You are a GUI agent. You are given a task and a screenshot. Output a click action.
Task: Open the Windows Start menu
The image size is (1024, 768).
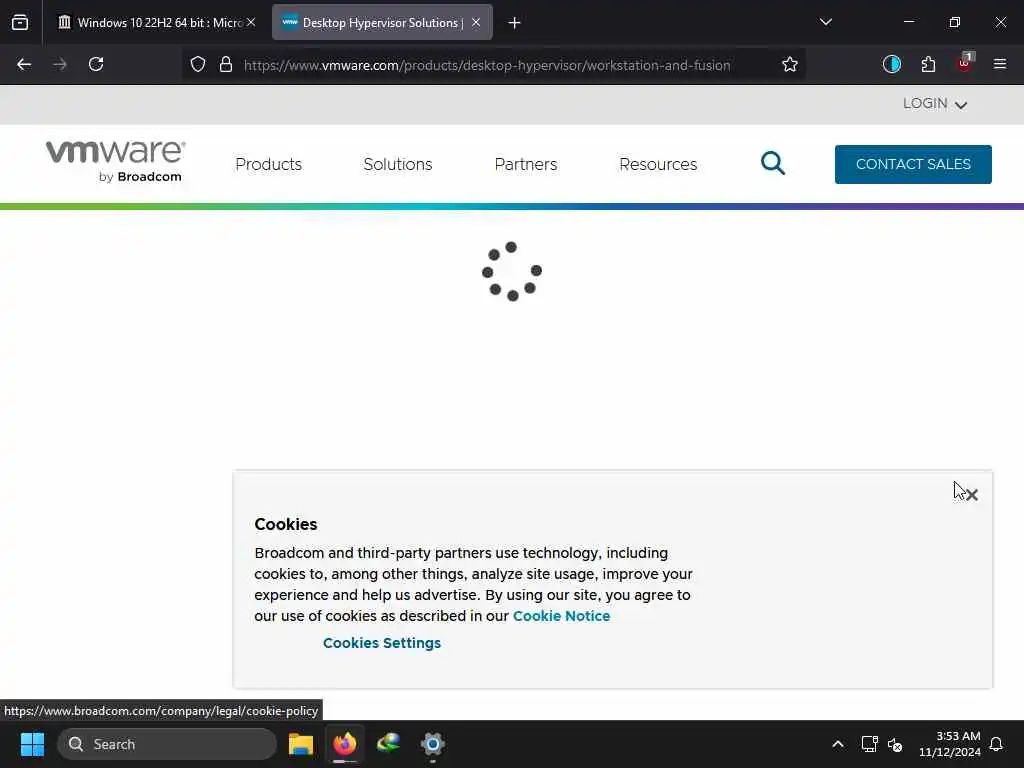(32, 744)
